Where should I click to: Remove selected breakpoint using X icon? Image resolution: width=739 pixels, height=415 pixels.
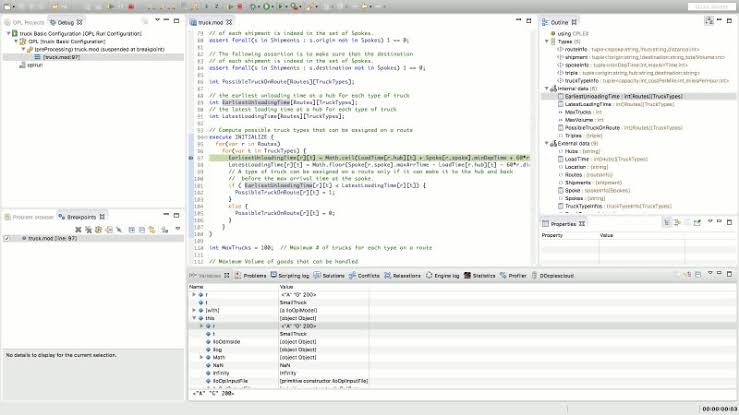click(x=78, y=229)
